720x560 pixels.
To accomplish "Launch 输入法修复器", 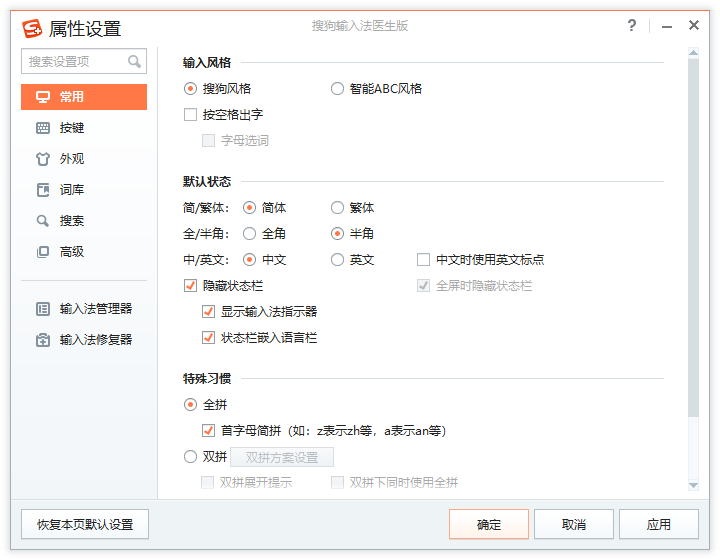I will 84,340.
